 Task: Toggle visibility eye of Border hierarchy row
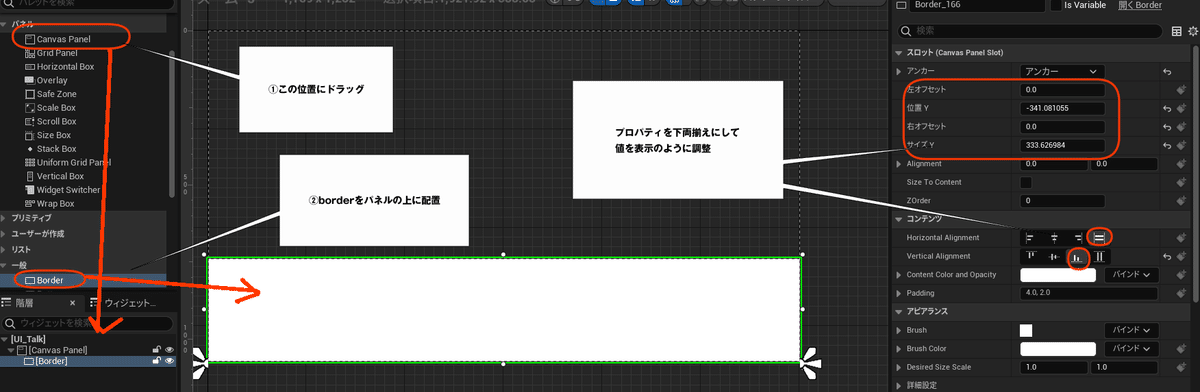(x=170, y=361)
